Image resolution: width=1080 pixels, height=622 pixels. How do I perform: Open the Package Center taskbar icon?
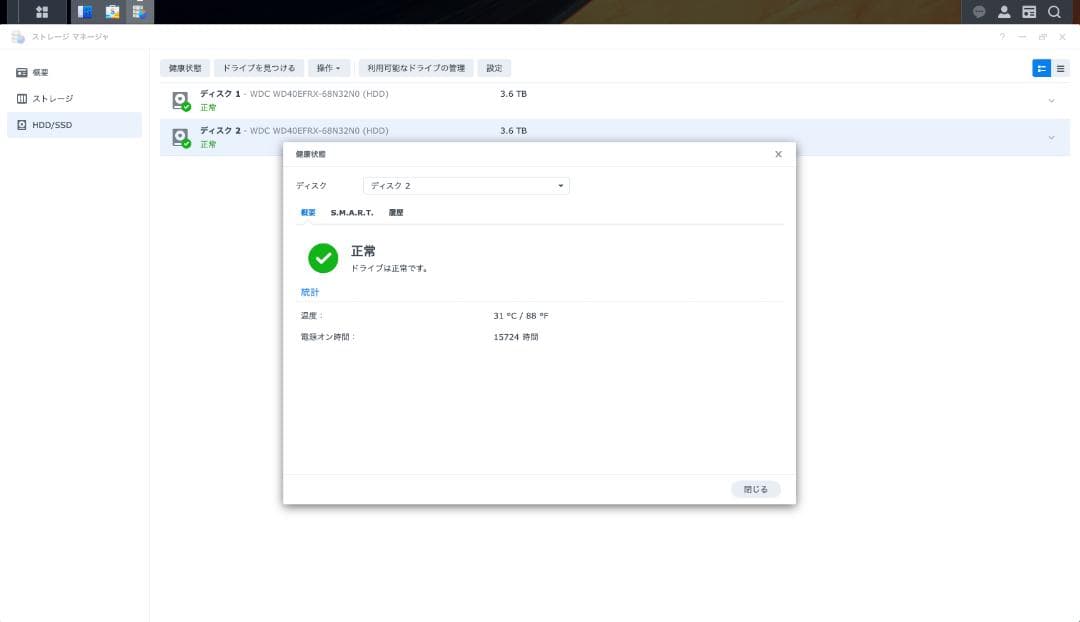click(x=112, y=12)
